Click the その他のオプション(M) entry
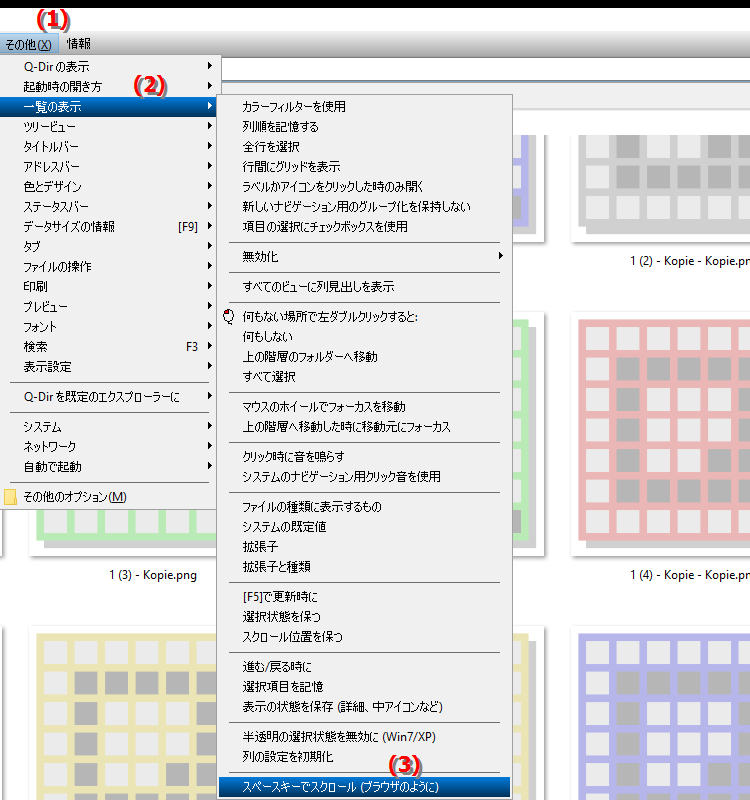The image size is (750, 800). pos(110,496)
